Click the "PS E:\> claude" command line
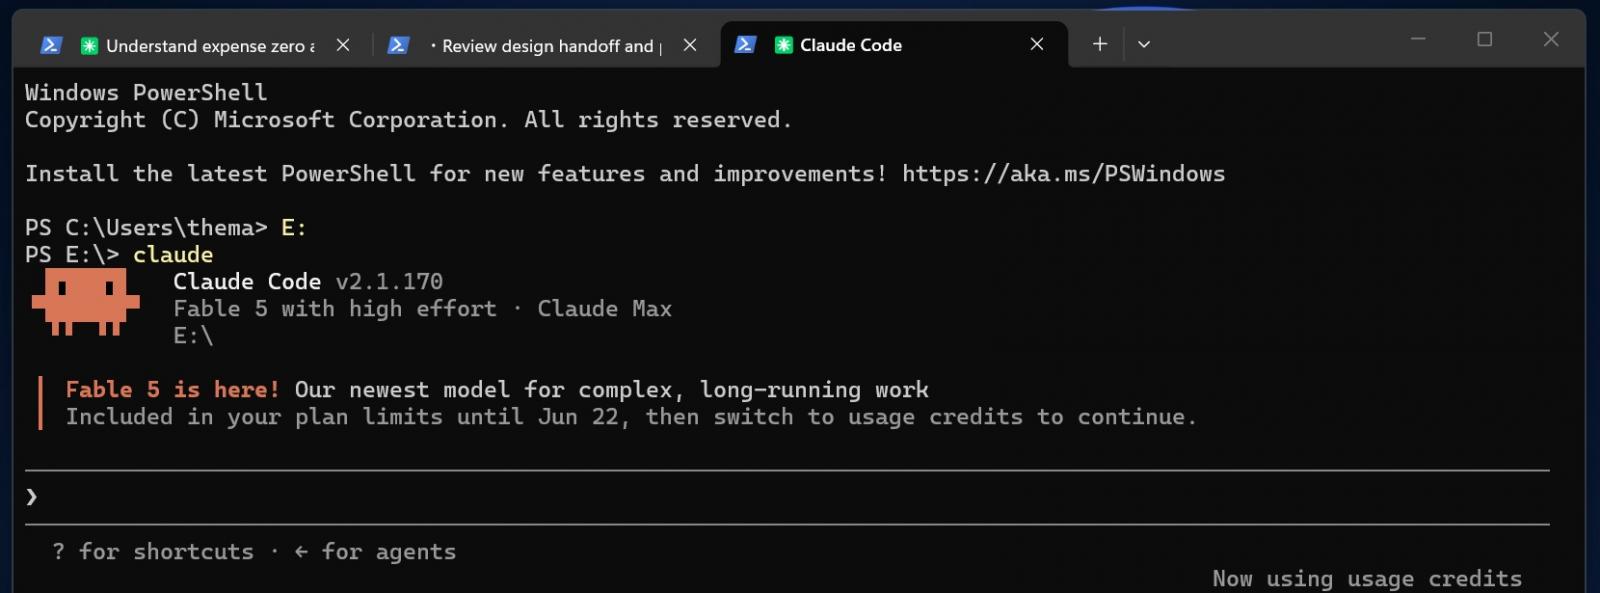1600x593 pixels. point(119,255)
